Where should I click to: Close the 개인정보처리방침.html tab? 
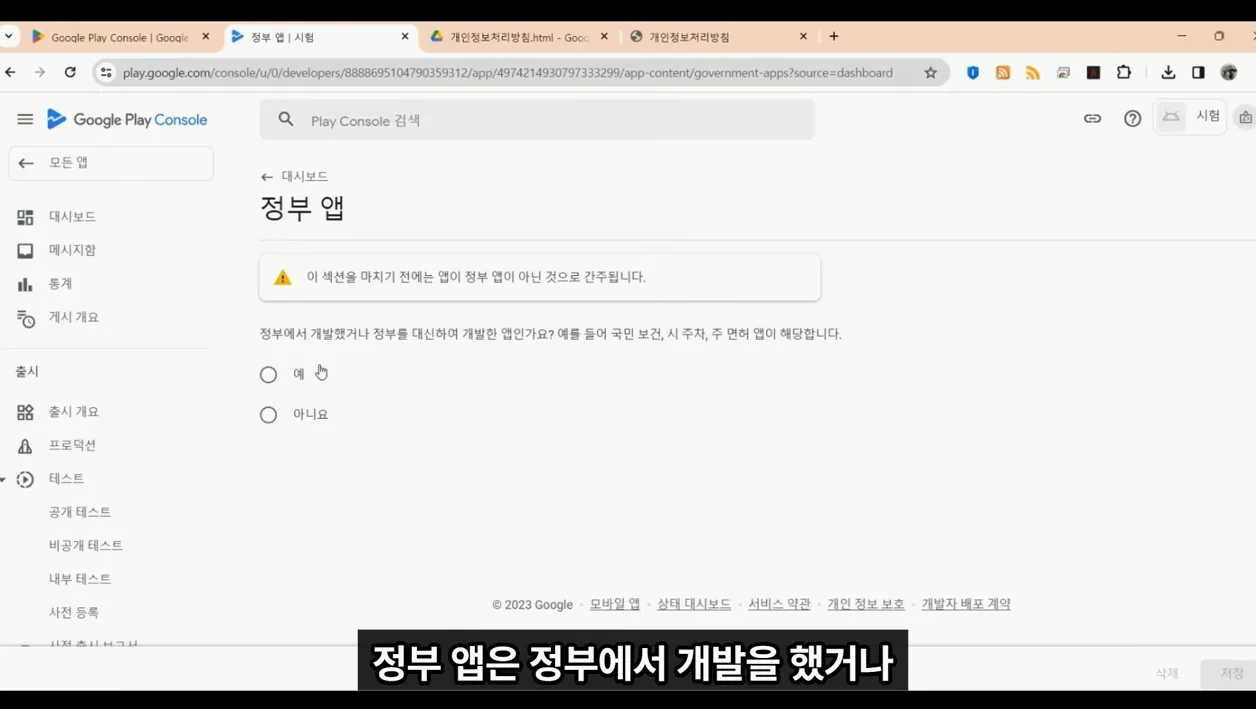(x=604, y=37)
